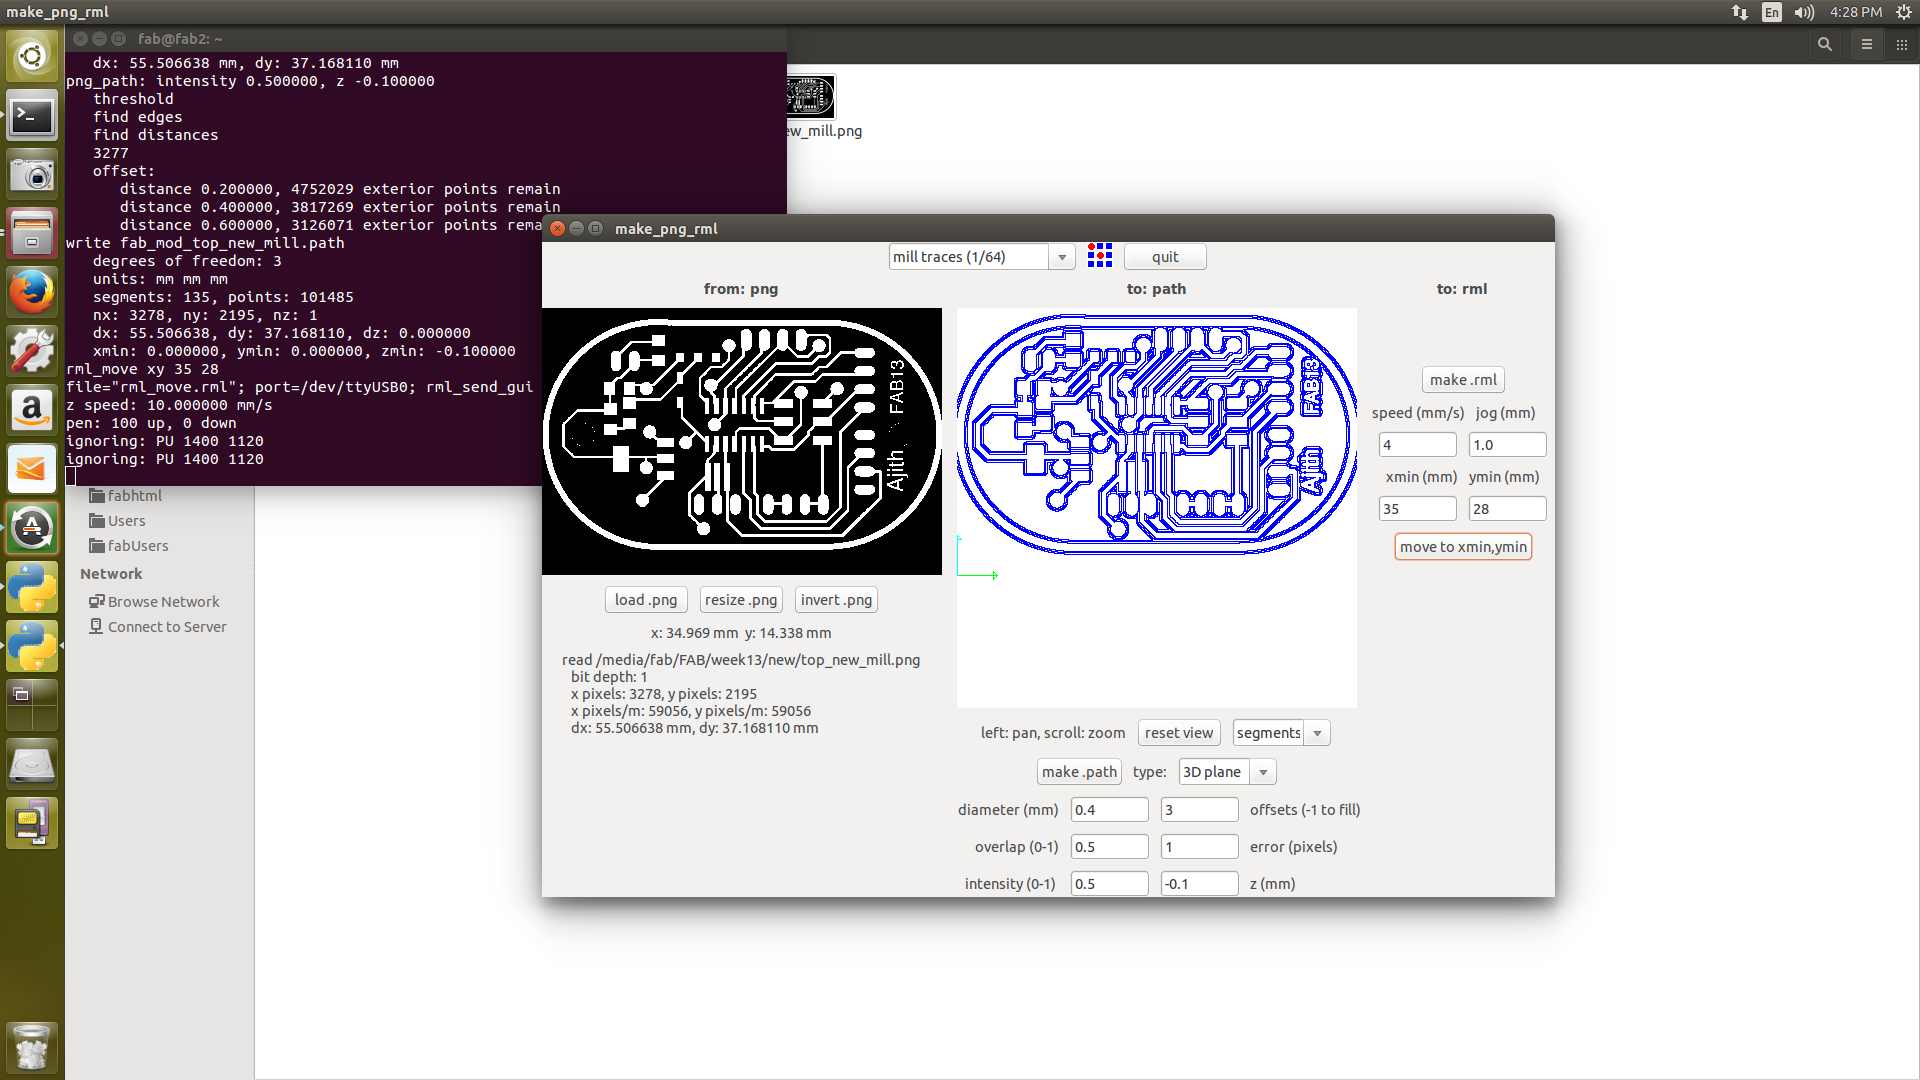
Task: Open Trash from the dock
Action: point(32,1047)
